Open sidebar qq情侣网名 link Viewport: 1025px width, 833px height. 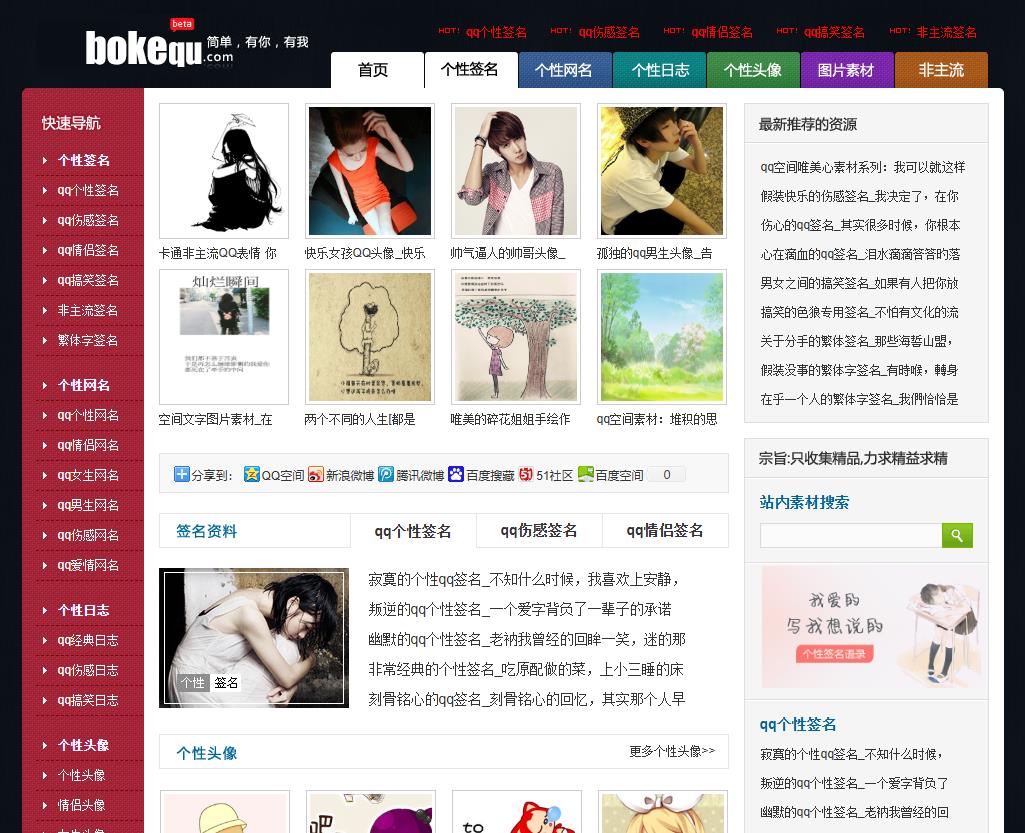point(88,445)
